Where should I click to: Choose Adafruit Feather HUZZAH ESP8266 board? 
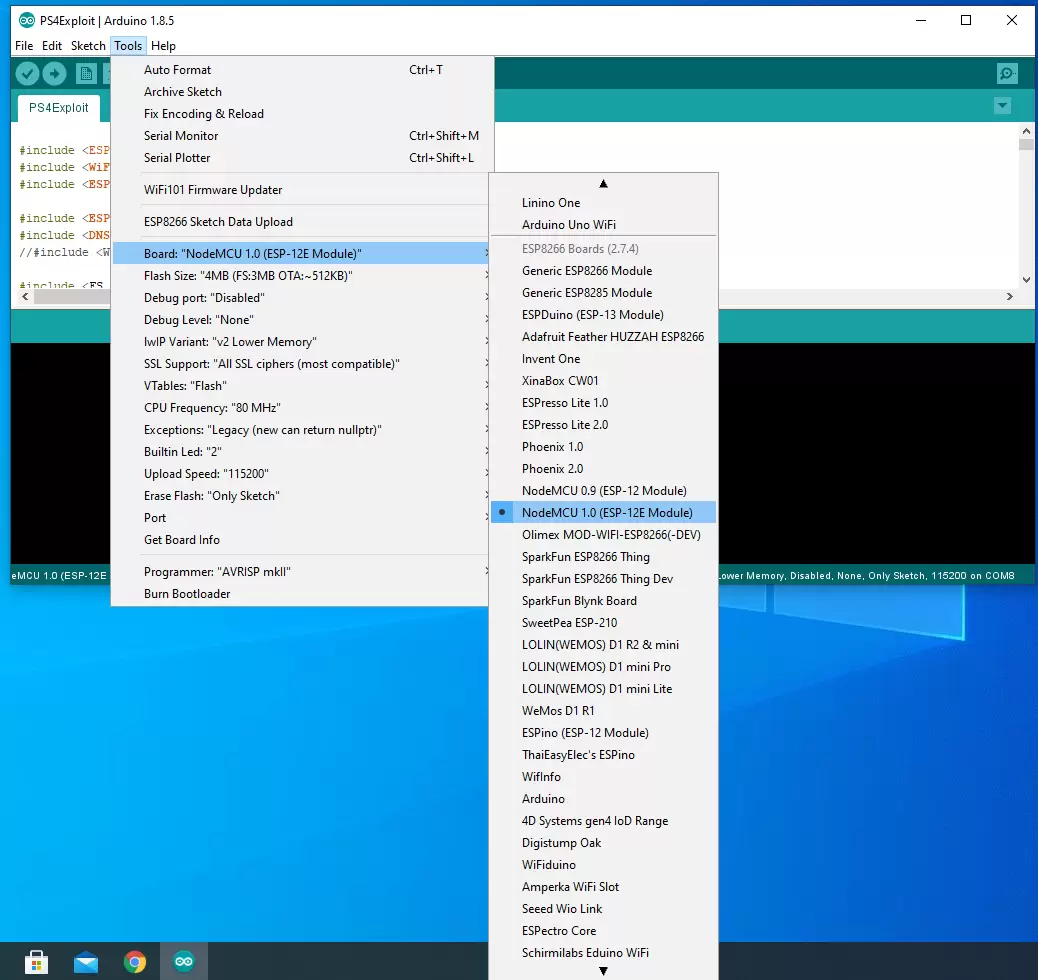[603, 336]
